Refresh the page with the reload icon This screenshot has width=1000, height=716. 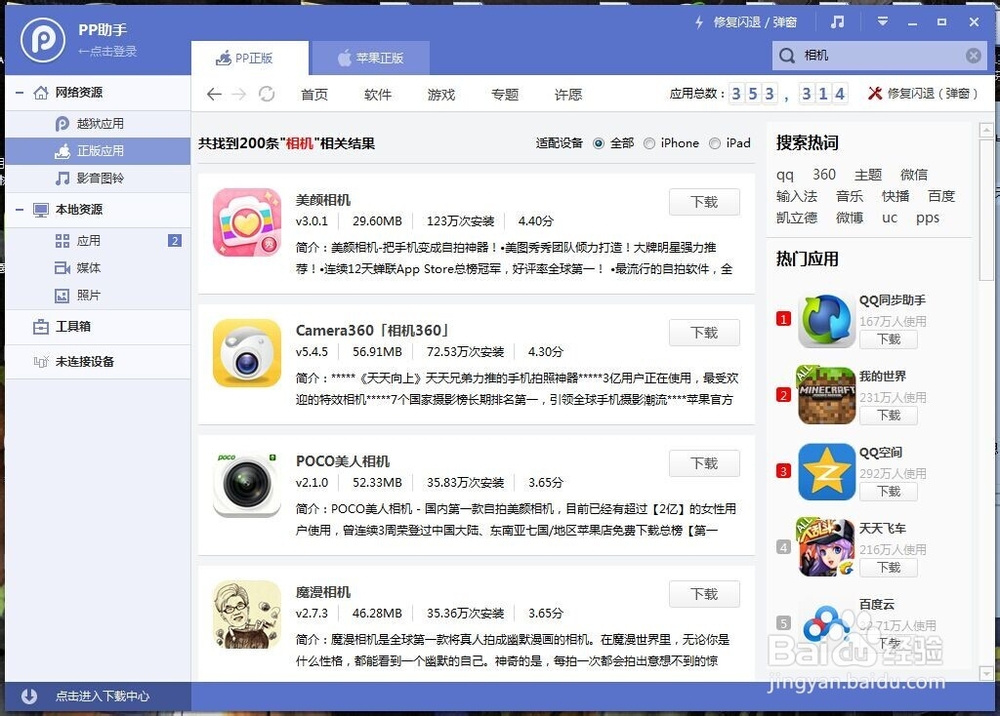point(267,94)
